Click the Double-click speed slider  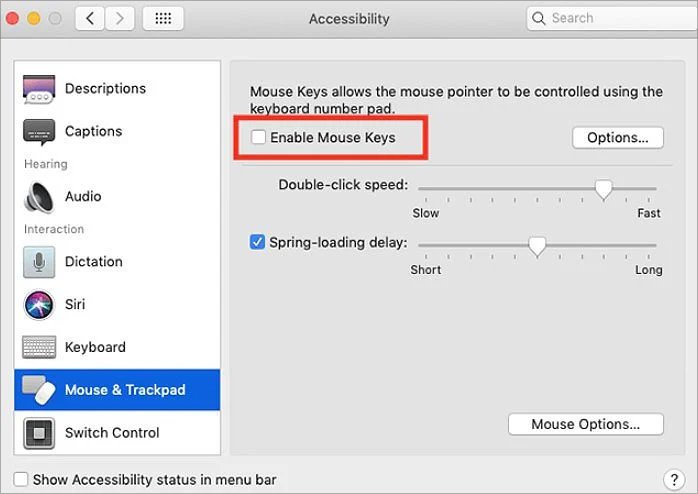tap(603, 188)
